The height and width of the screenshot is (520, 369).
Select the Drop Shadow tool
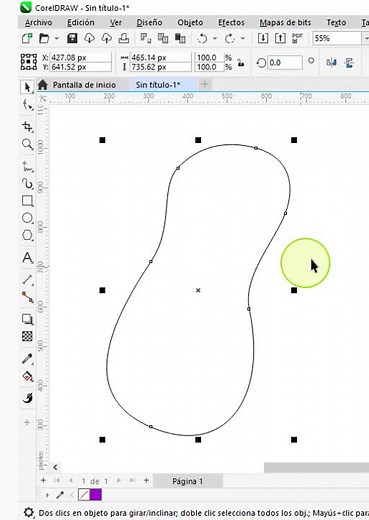[27, 319]
